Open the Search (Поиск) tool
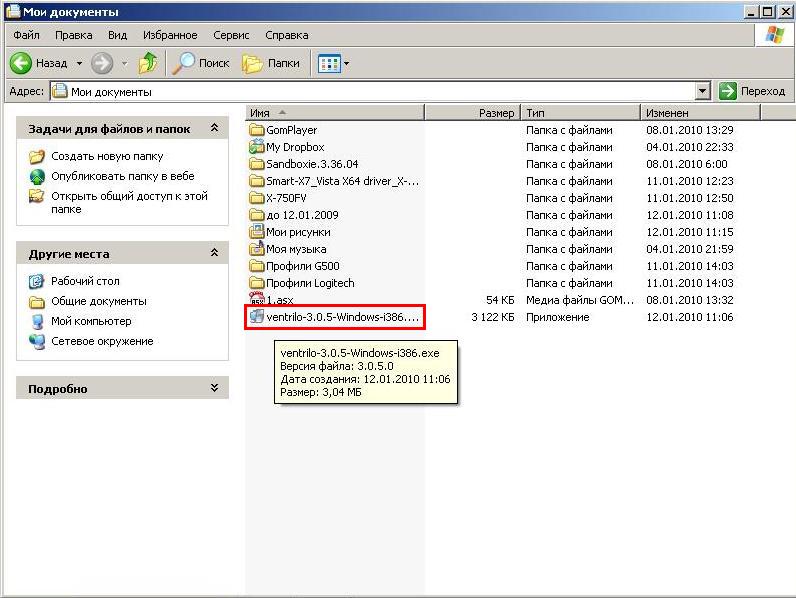Image resolution: width=796 pixels, height=598 pixels. [x=201, y=63]
